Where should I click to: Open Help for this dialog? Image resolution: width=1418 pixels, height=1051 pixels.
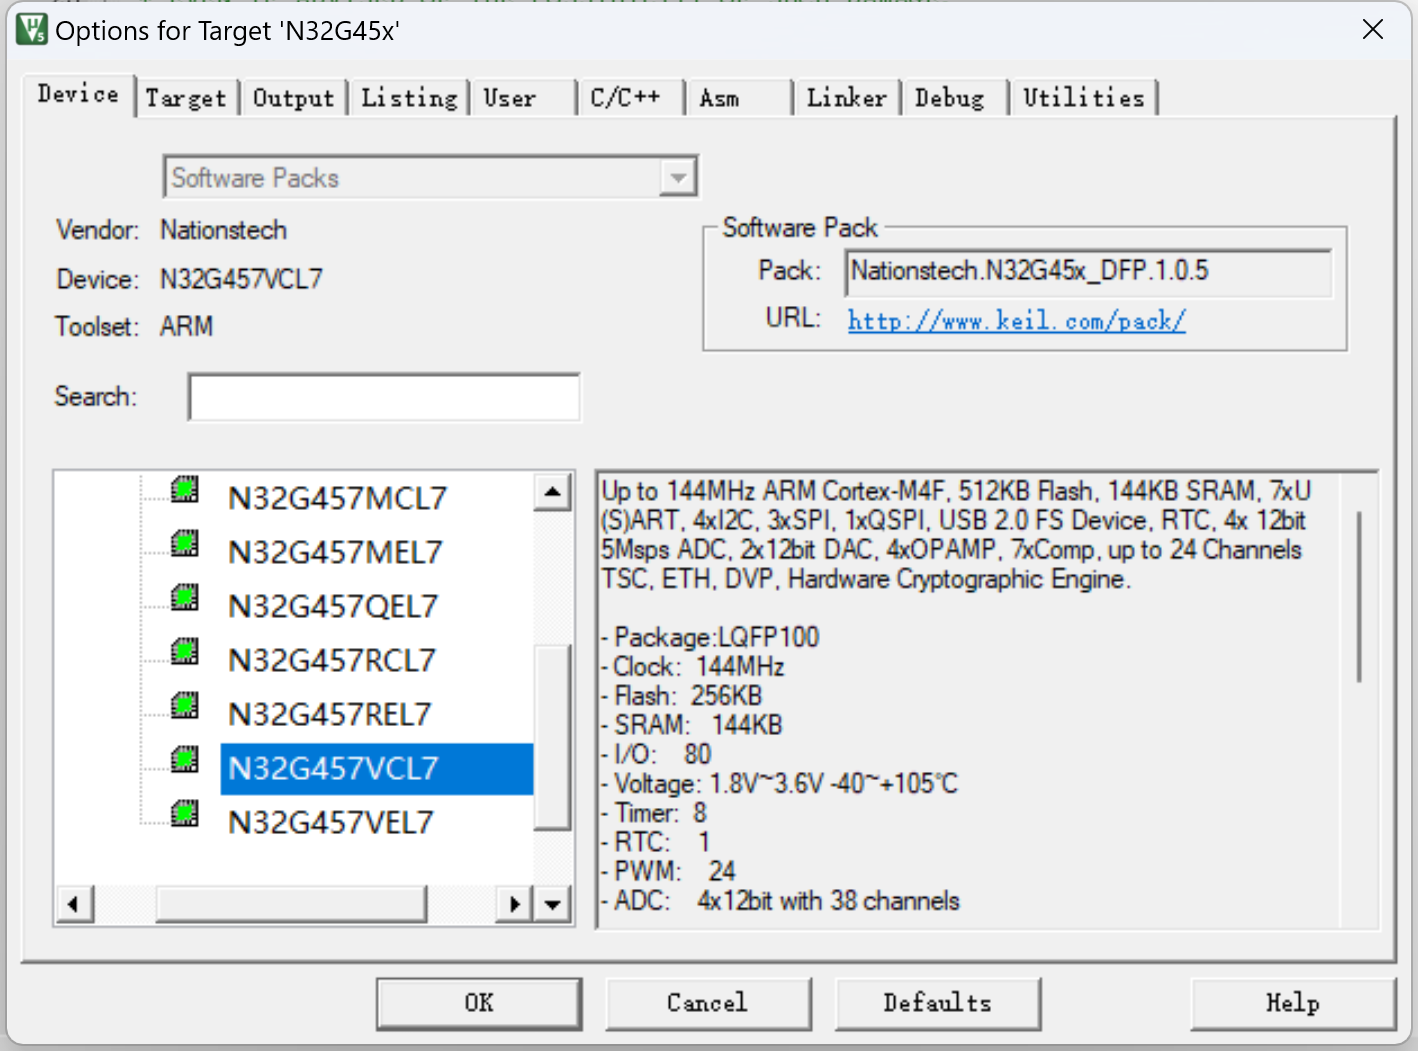click(x=1293, y=1003)
